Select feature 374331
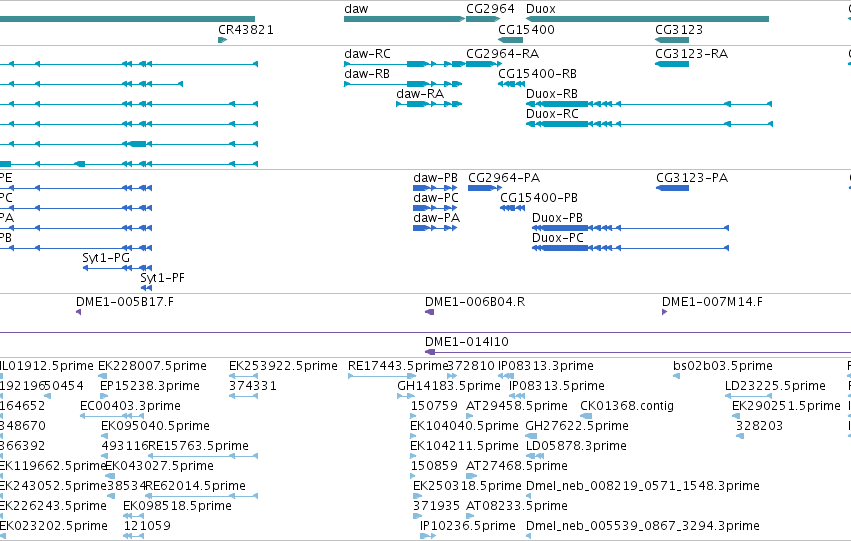This screenshot has width=851, height=541. (x=243, y=396)
